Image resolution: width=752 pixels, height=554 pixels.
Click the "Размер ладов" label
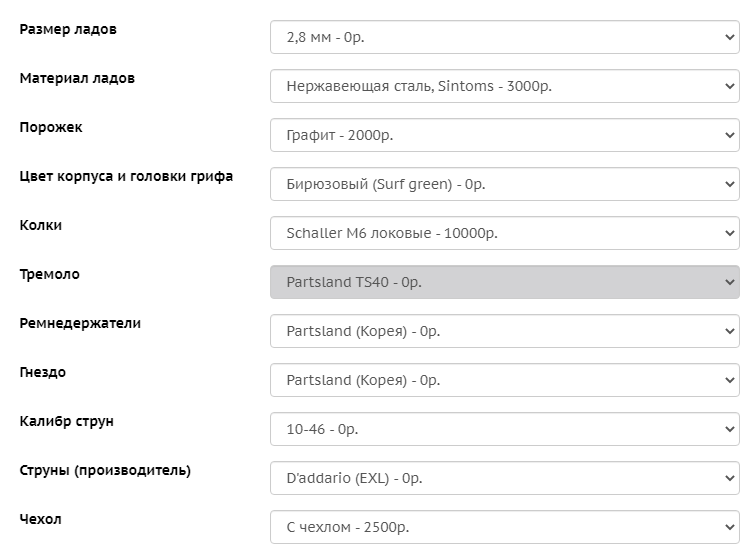tap(68, 29)
